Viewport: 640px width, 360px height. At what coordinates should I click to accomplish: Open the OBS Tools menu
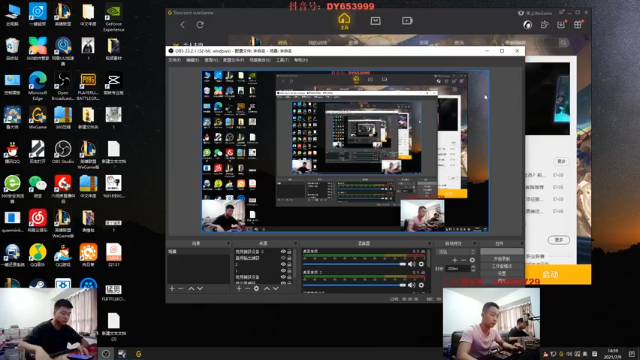pyautogui.click(x=282, y=60)
